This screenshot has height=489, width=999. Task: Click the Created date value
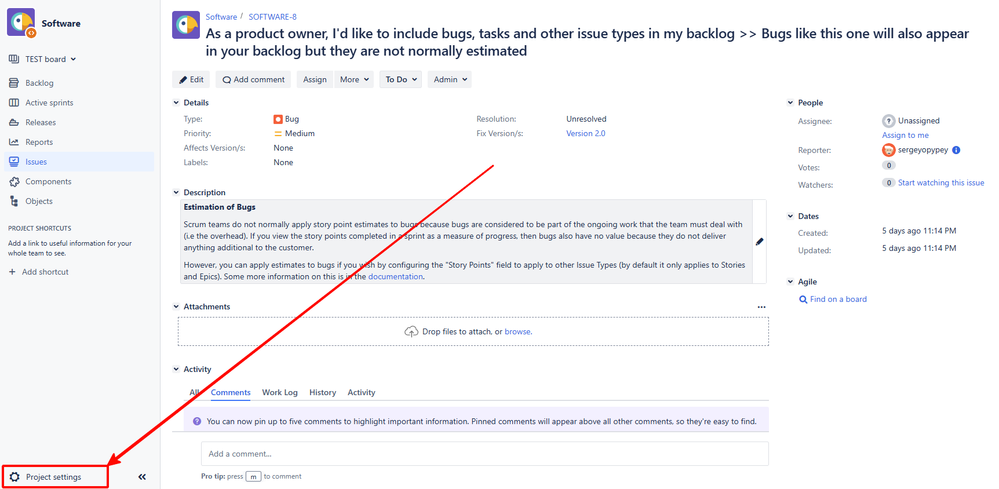(919, 231)
